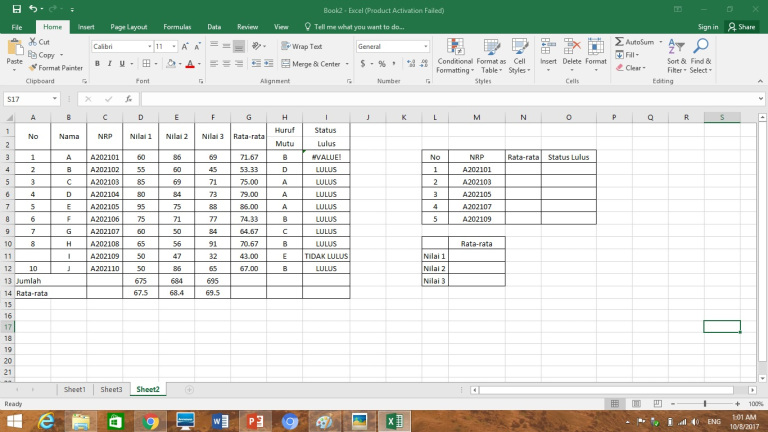The height and width of the screenshot is (432, 768).
Task: Click the Share button
Action: coord(742,27)
